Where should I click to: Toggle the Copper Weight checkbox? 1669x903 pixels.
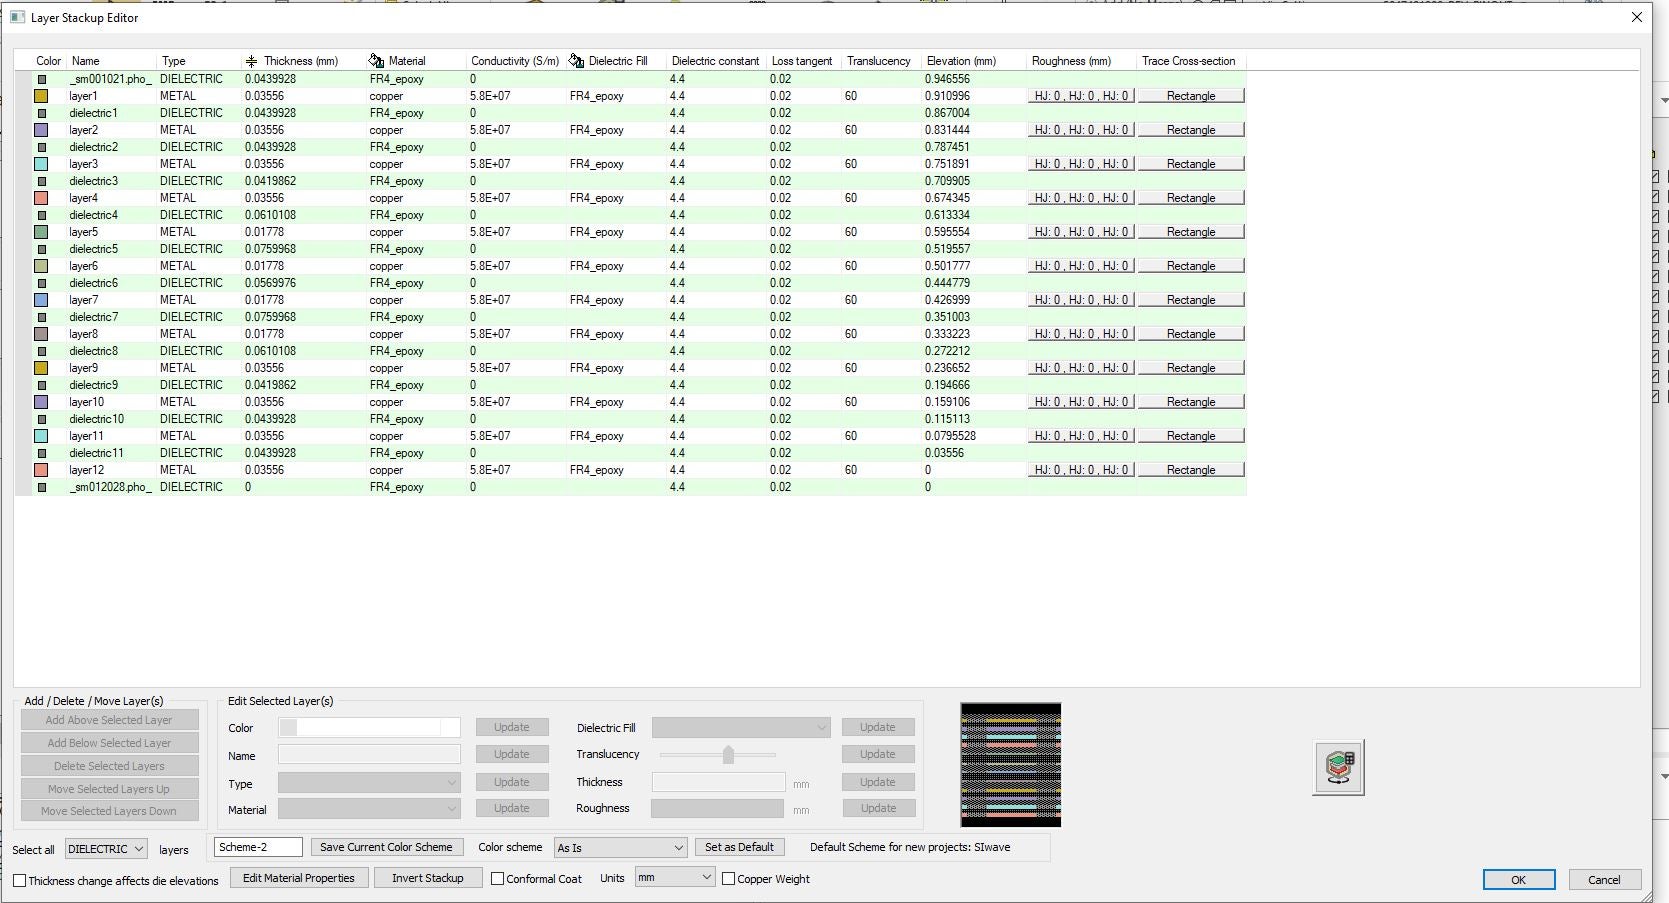[728, 879]
